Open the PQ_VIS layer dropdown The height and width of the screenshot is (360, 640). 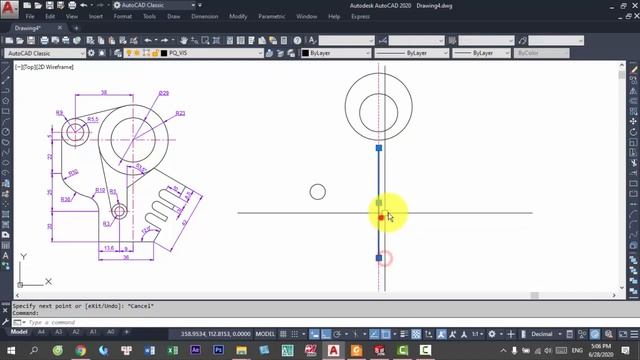tap(193, 53)
